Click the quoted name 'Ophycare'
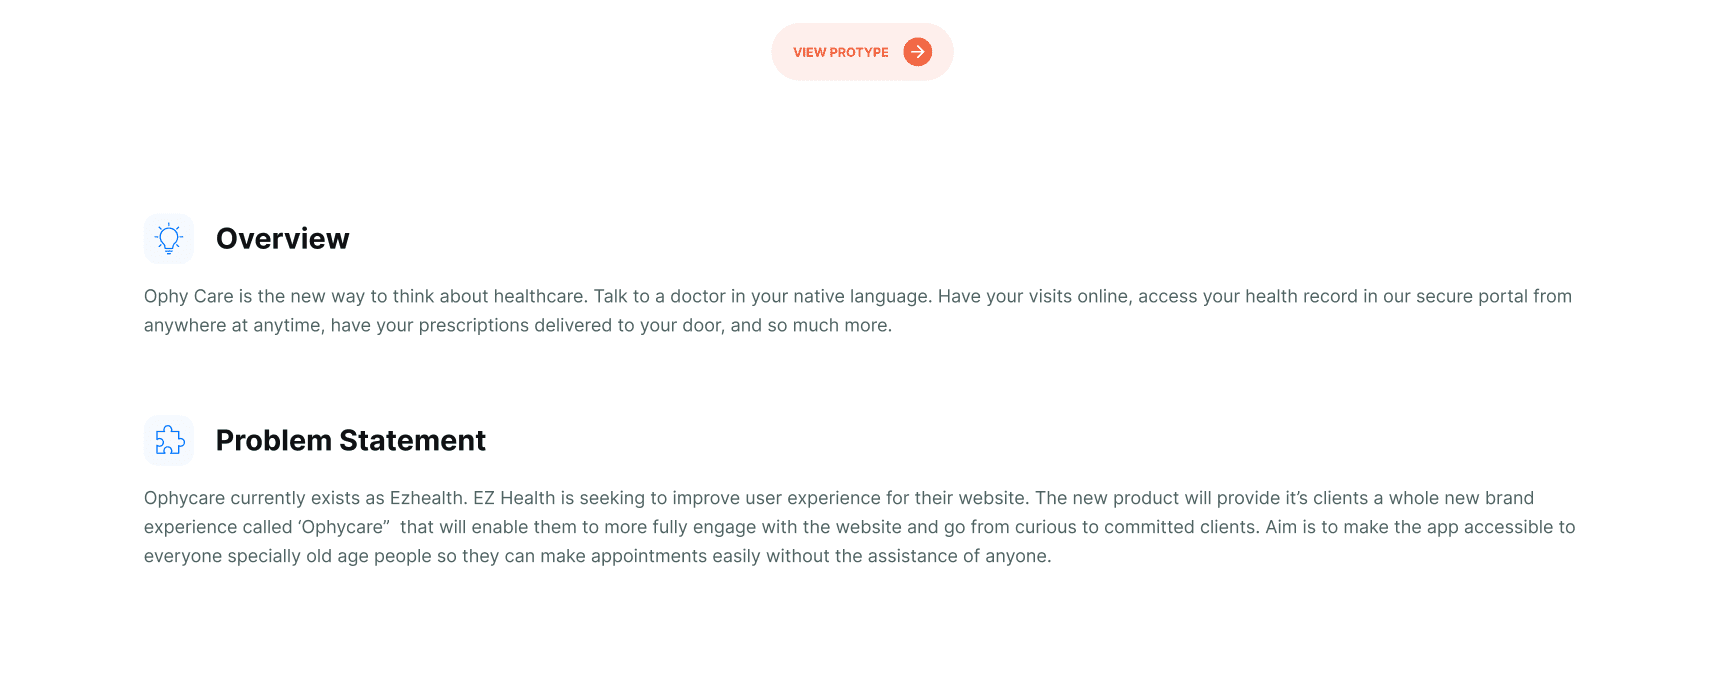 [343, 528]
